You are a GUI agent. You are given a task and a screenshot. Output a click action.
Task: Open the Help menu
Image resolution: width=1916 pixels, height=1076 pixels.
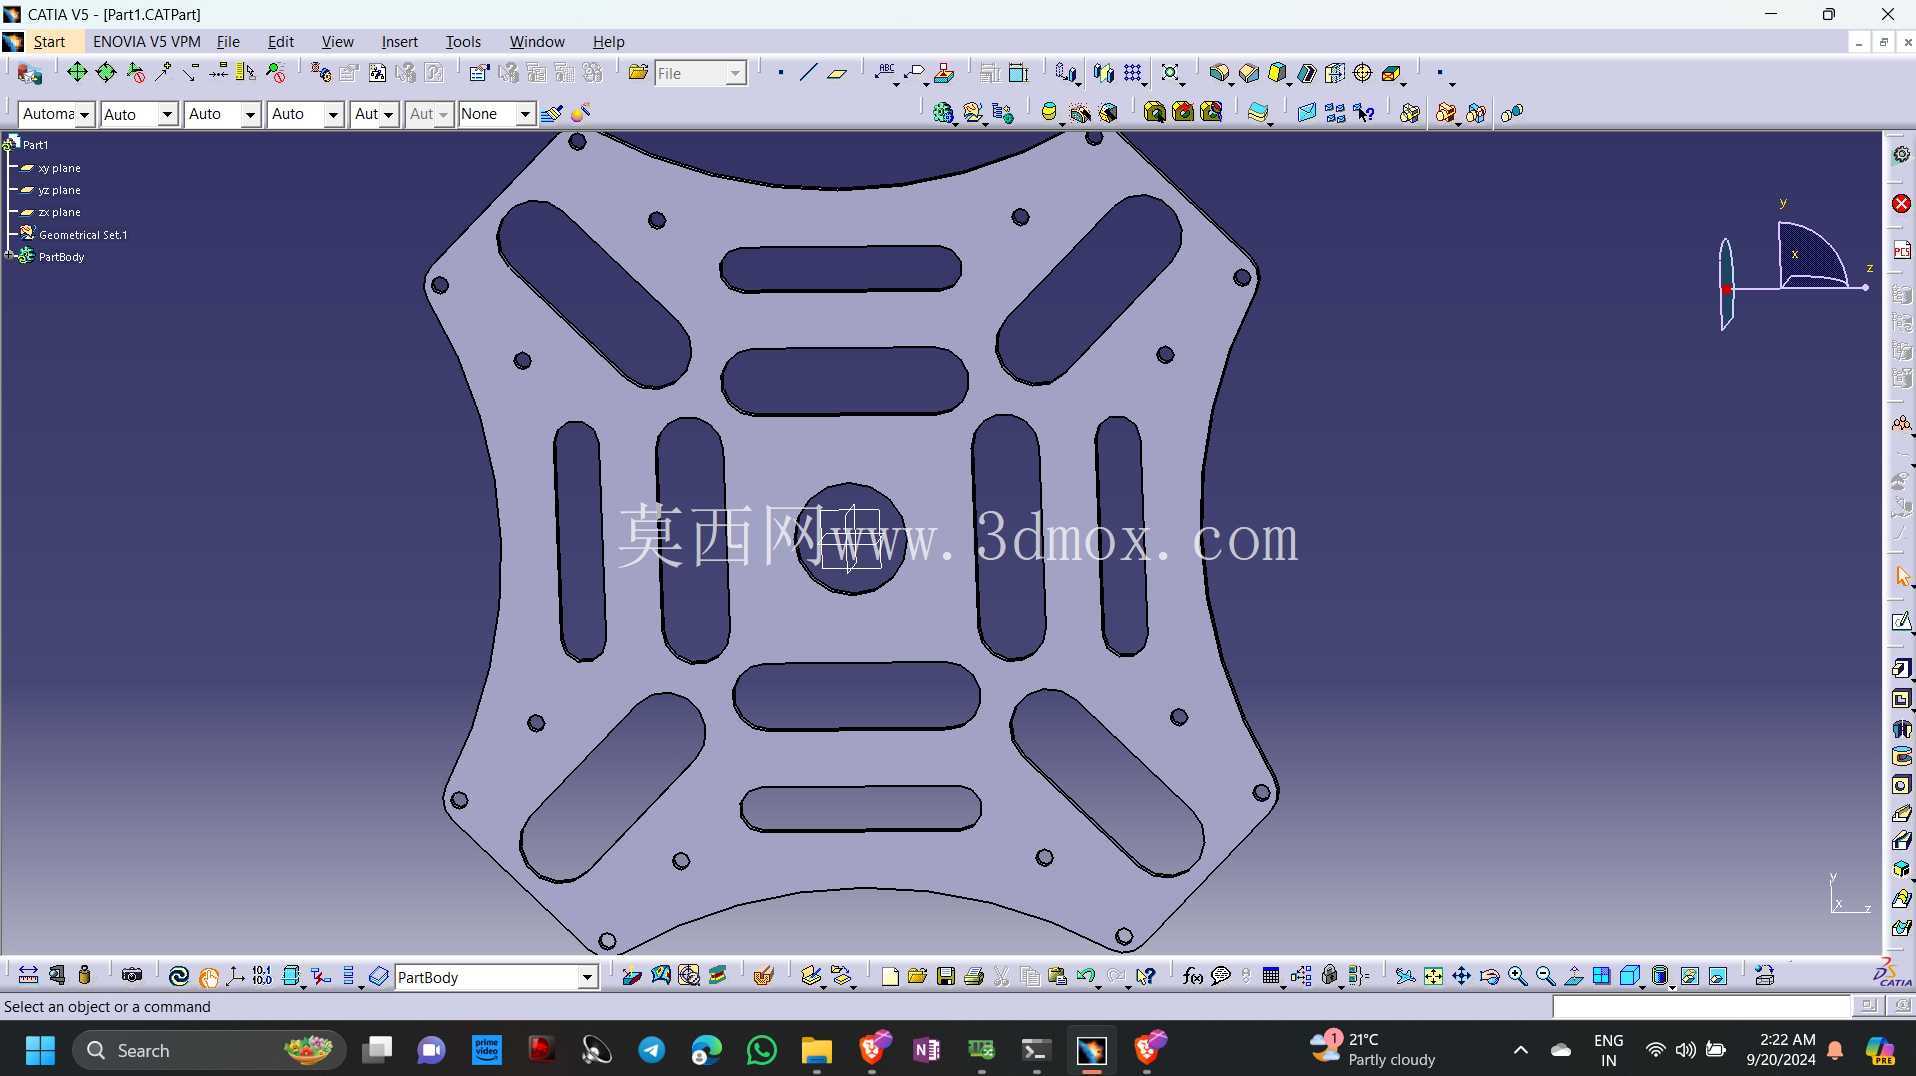tap(608, 42)
